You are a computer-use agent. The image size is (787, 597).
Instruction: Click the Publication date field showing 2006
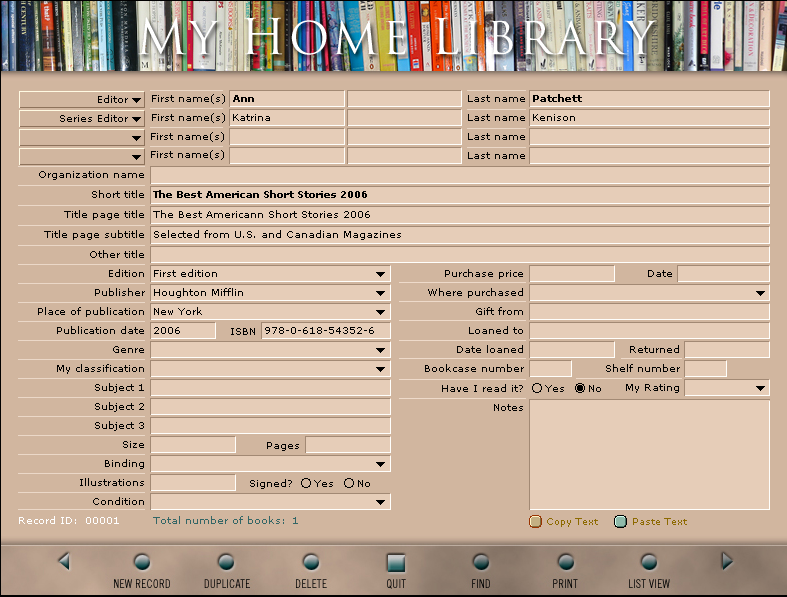point(183,331)
